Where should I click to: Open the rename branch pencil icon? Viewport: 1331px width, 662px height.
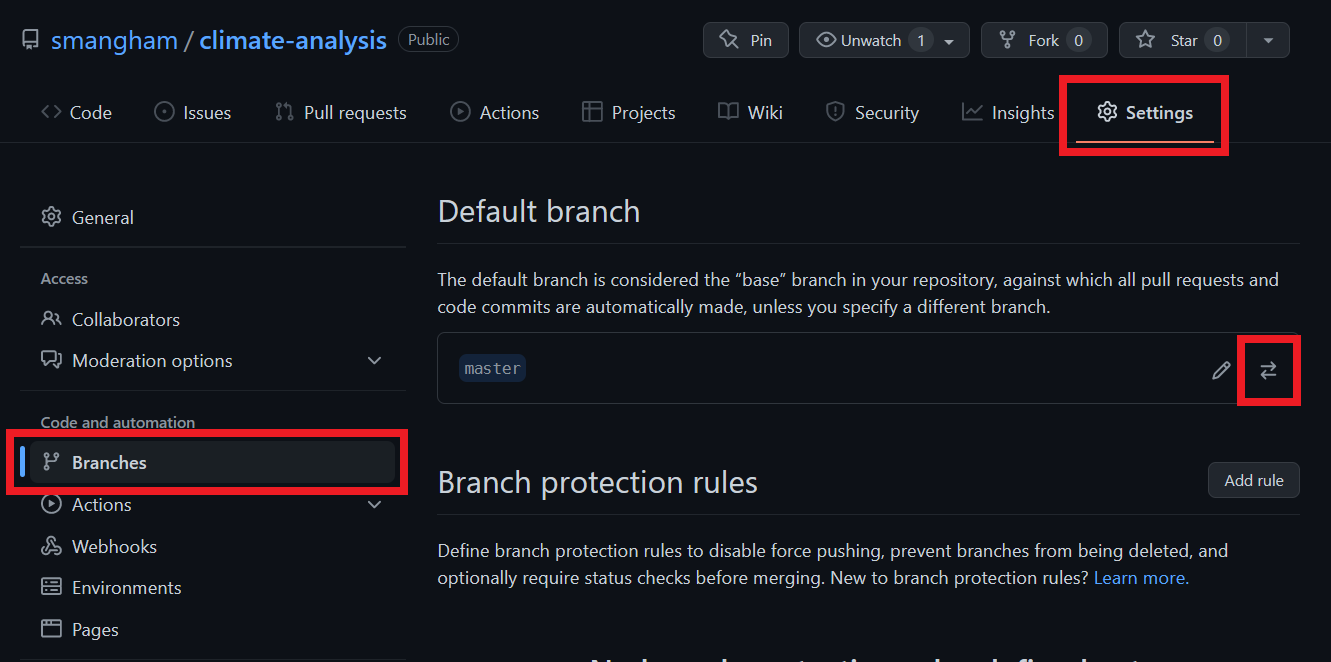1221,370
